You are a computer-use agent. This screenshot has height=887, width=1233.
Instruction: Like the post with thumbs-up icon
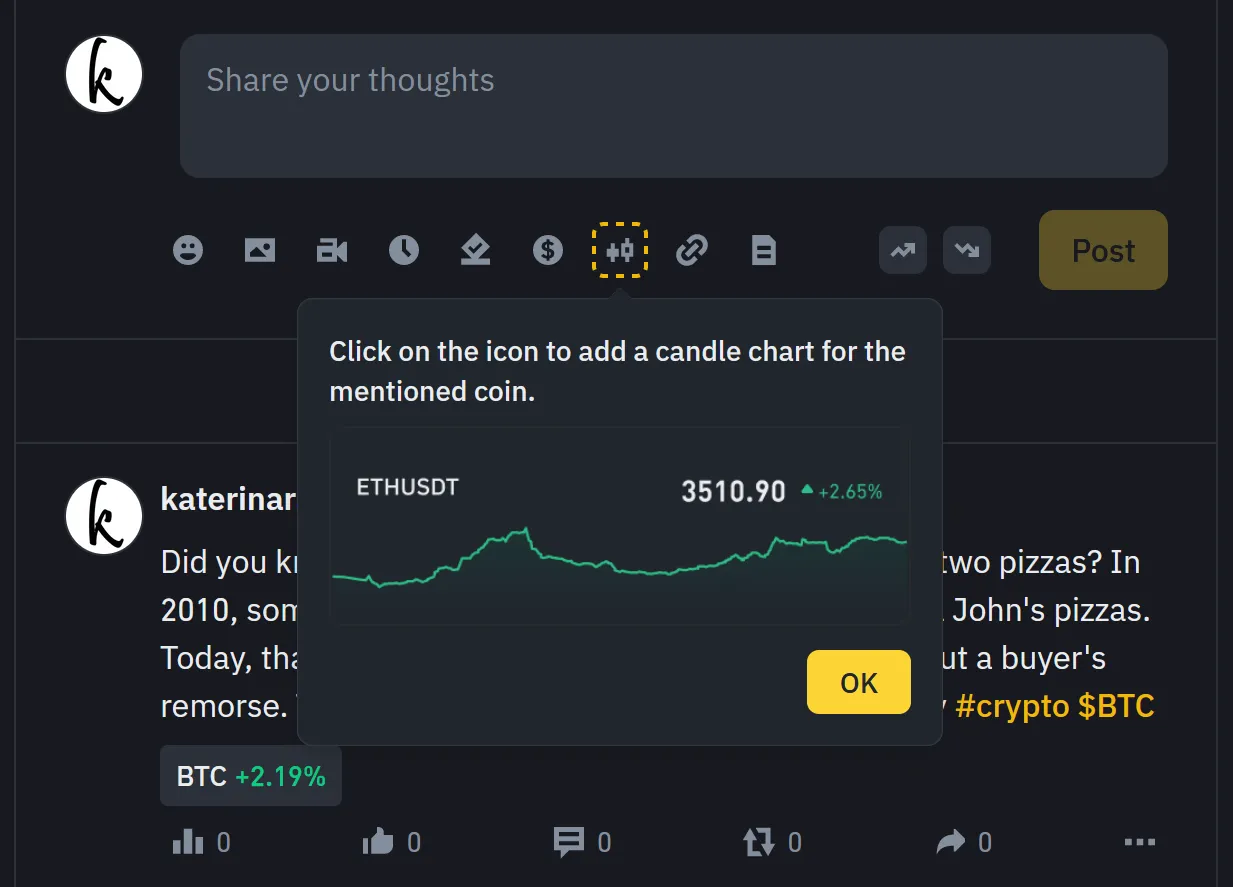[x=378, y=843]
